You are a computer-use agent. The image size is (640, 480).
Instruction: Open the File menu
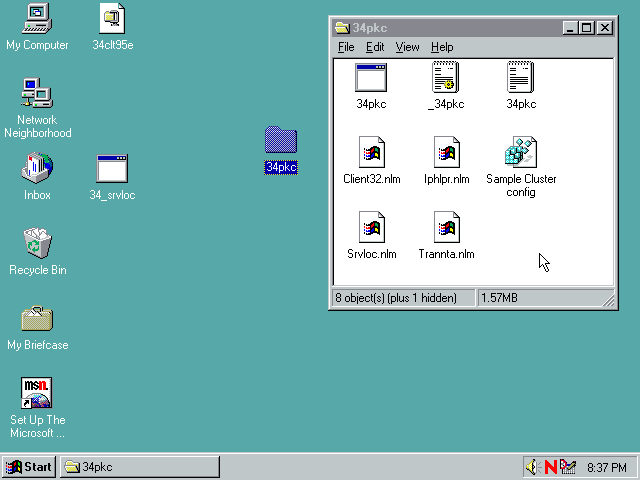point(346,47)
